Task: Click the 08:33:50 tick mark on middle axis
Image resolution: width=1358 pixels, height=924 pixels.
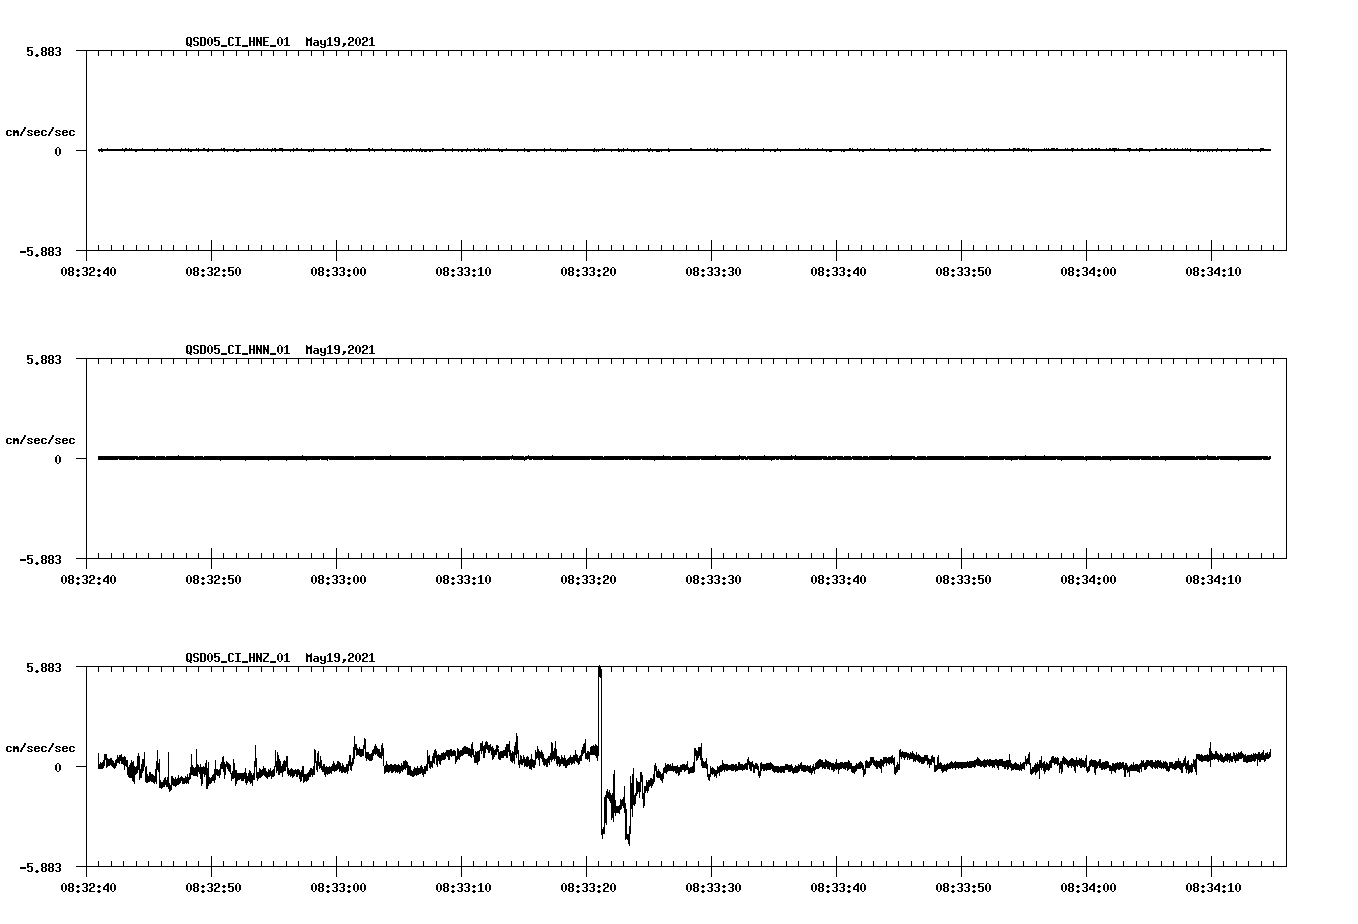Action: (x=961, y=561)
